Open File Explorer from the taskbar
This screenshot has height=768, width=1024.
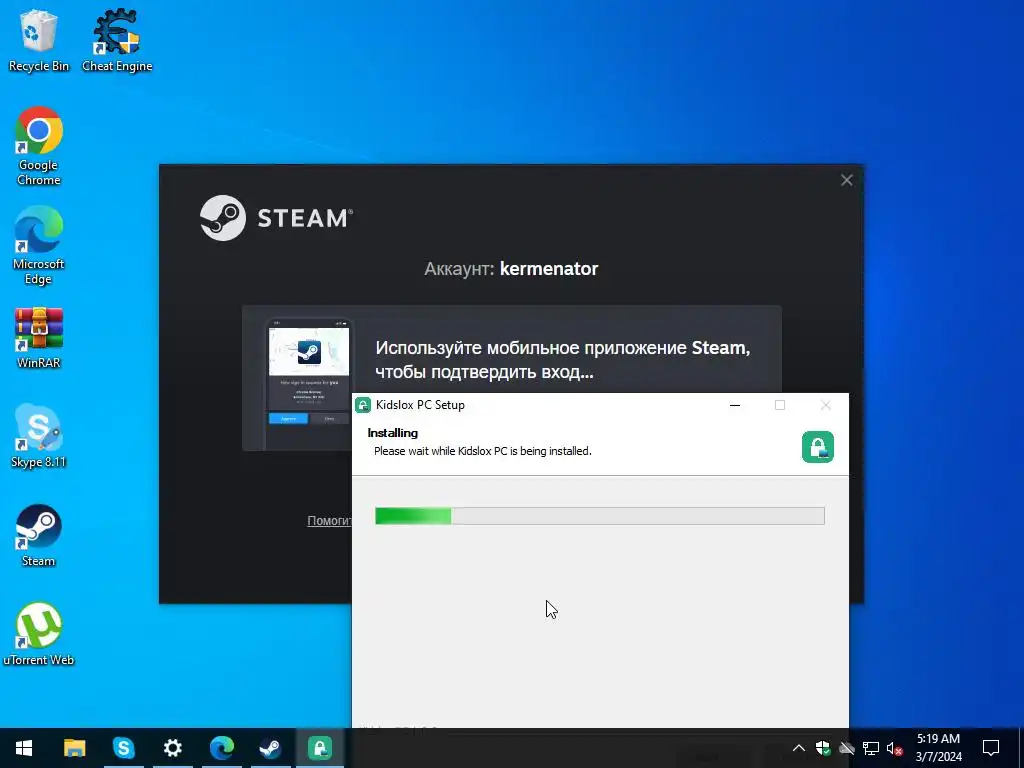pos(74,748)
